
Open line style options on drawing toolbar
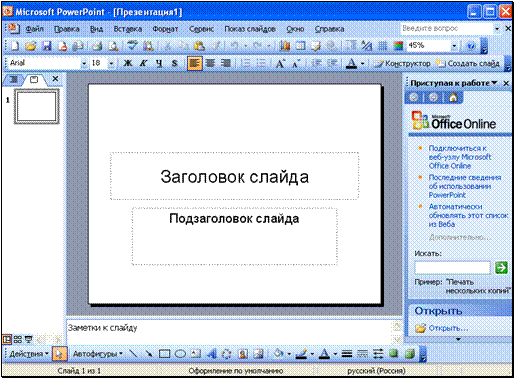coord(347,354)
